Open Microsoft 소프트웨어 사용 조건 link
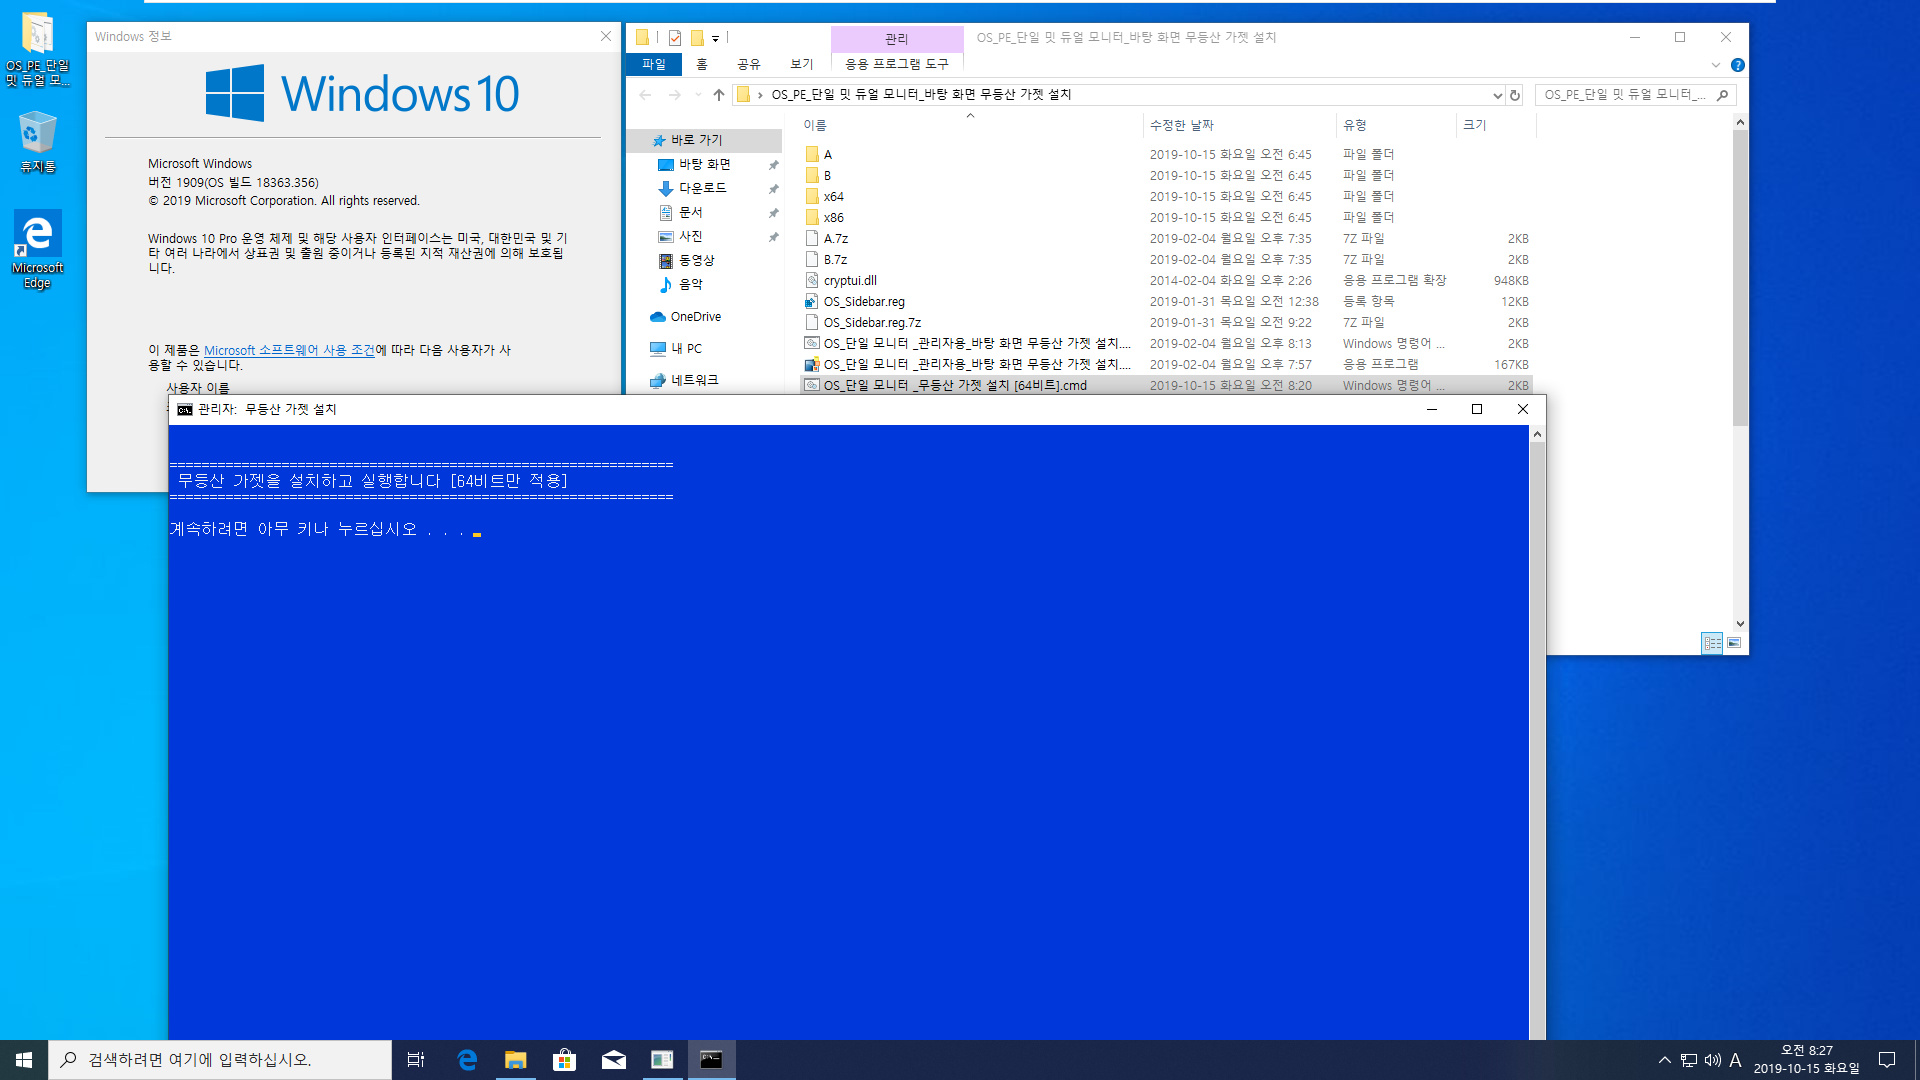The image size is (1920, 1080). pos(289,351)
